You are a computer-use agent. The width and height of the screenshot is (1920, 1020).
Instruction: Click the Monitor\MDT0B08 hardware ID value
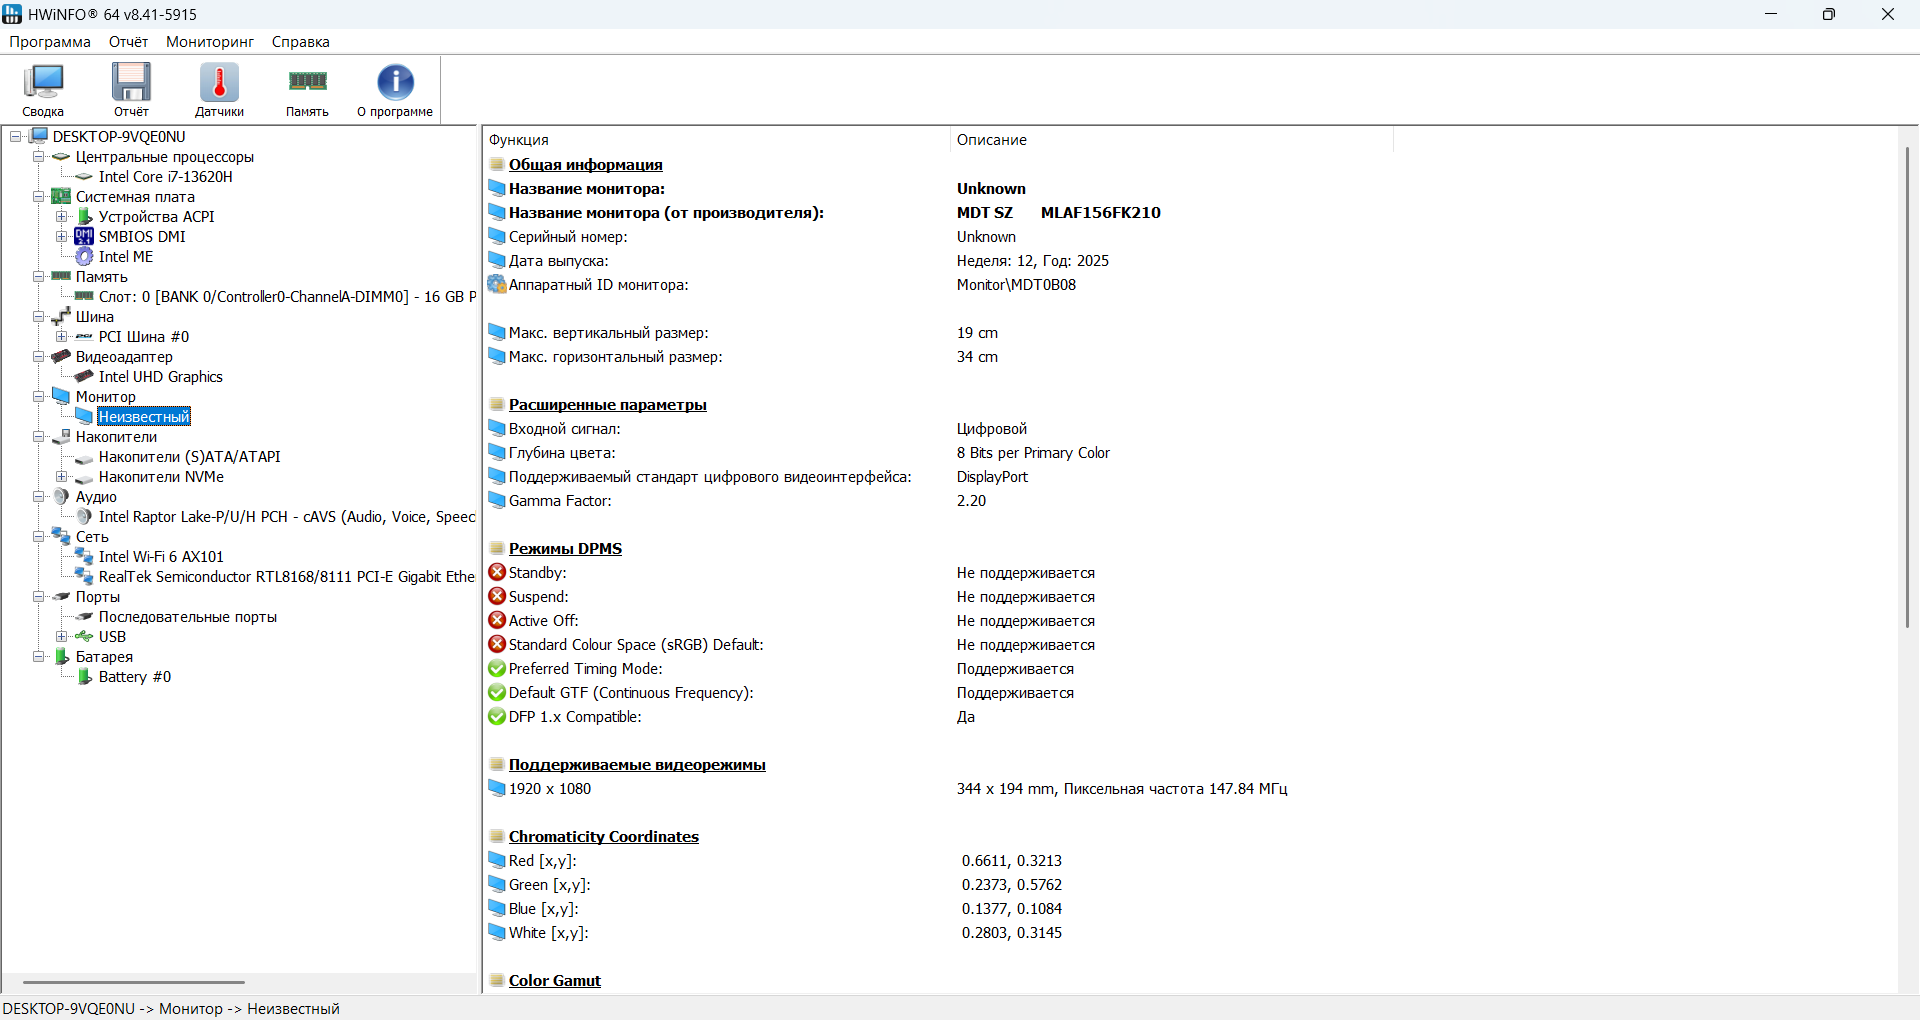(x=1016, y=285)
